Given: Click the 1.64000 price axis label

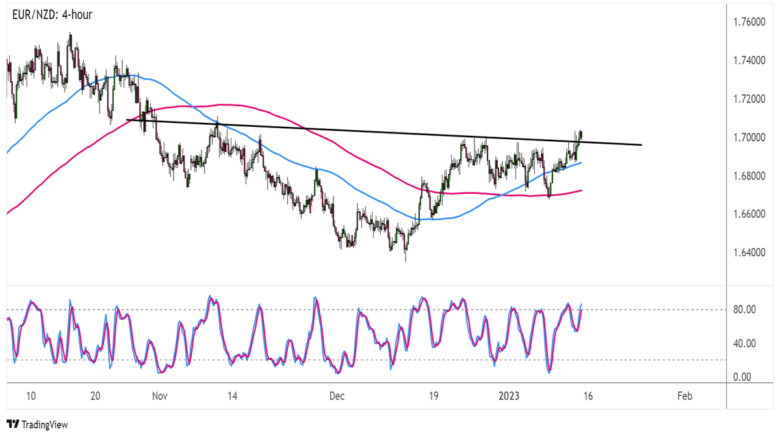Looking at the screenshot, I should click(x=750, y=252).
